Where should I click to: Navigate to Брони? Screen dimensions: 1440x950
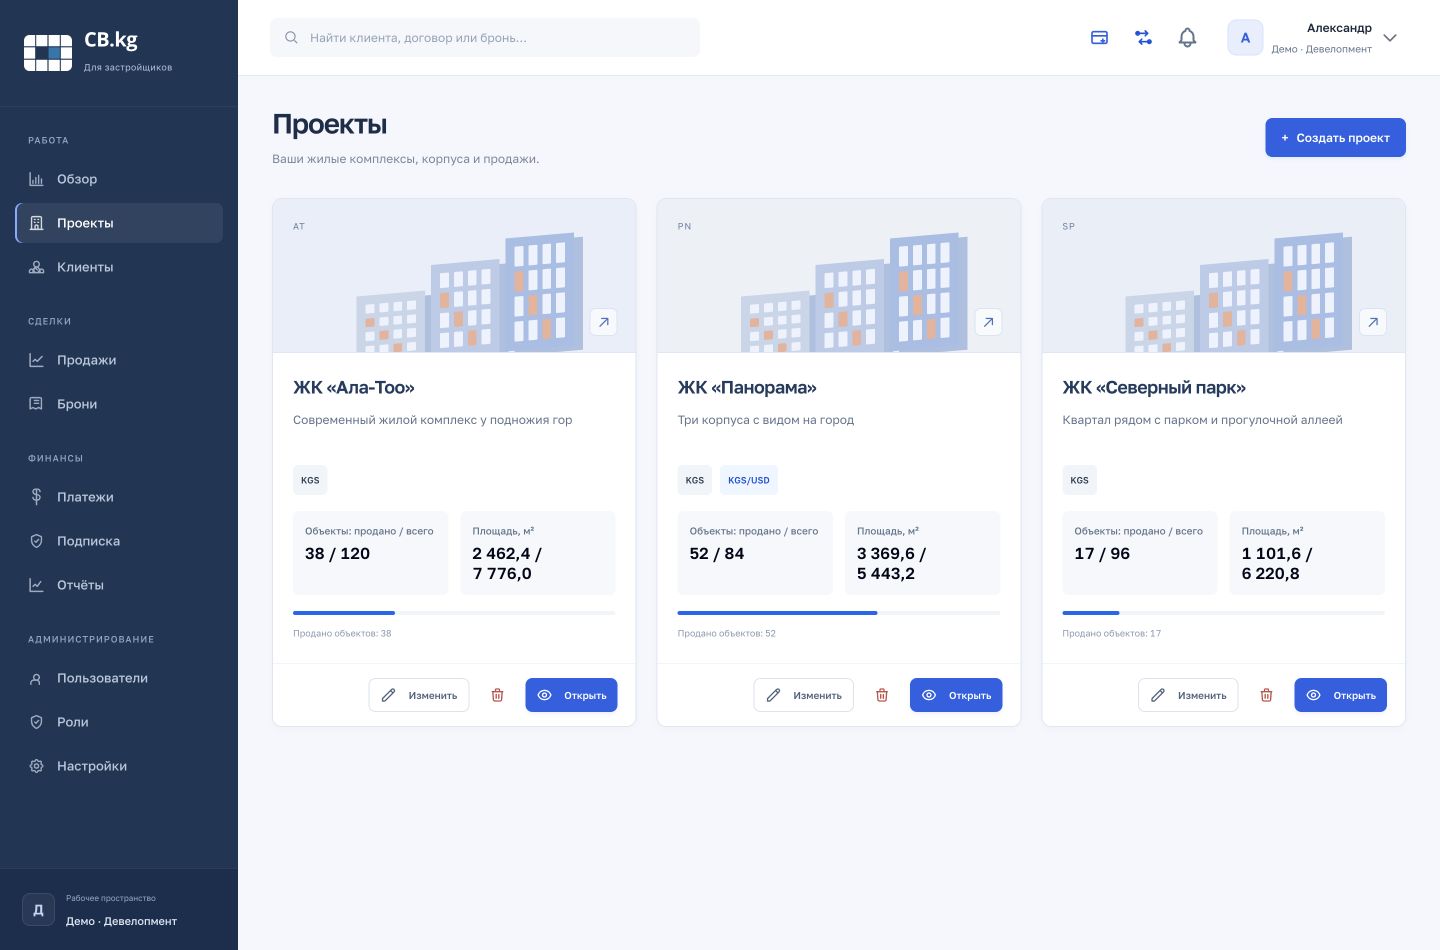(119, 404)
